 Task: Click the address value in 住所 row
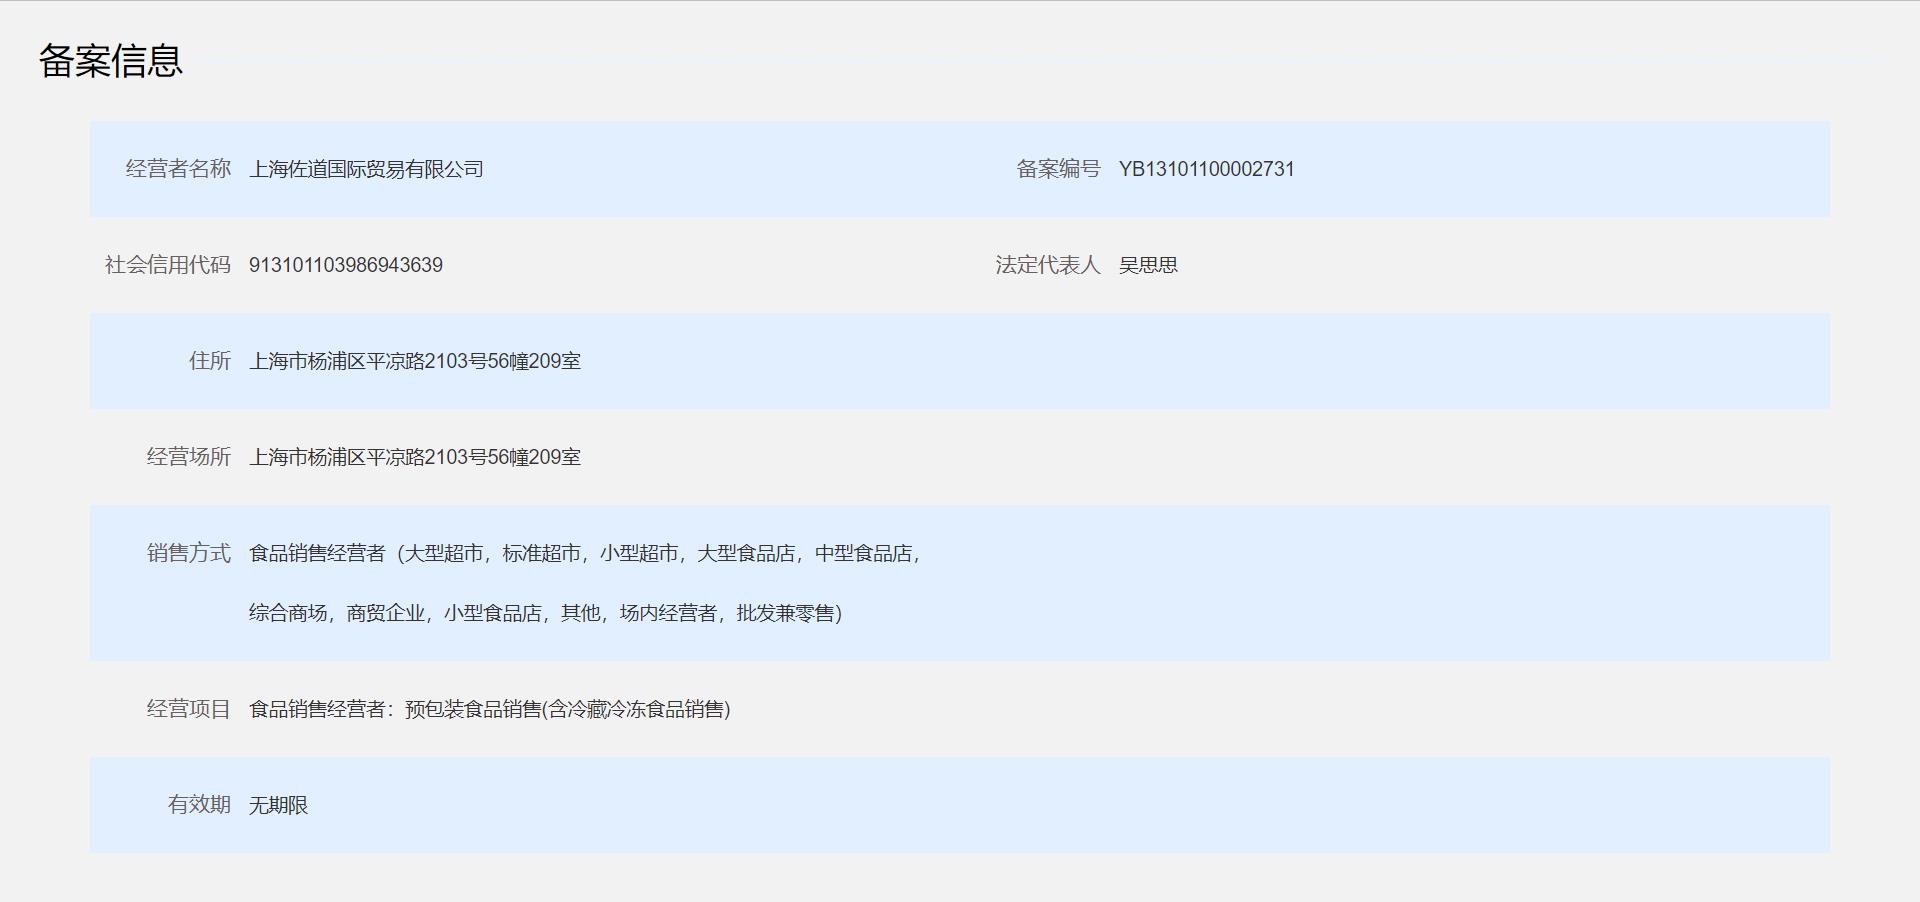[x=415, y=361]
